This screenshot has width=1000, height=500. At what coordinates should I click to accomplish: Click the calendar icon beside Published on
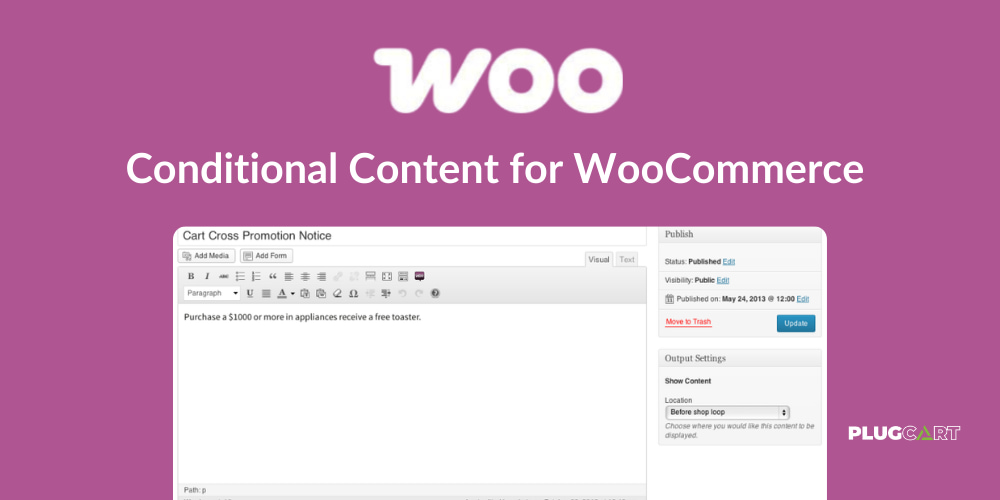pos(670,298)
